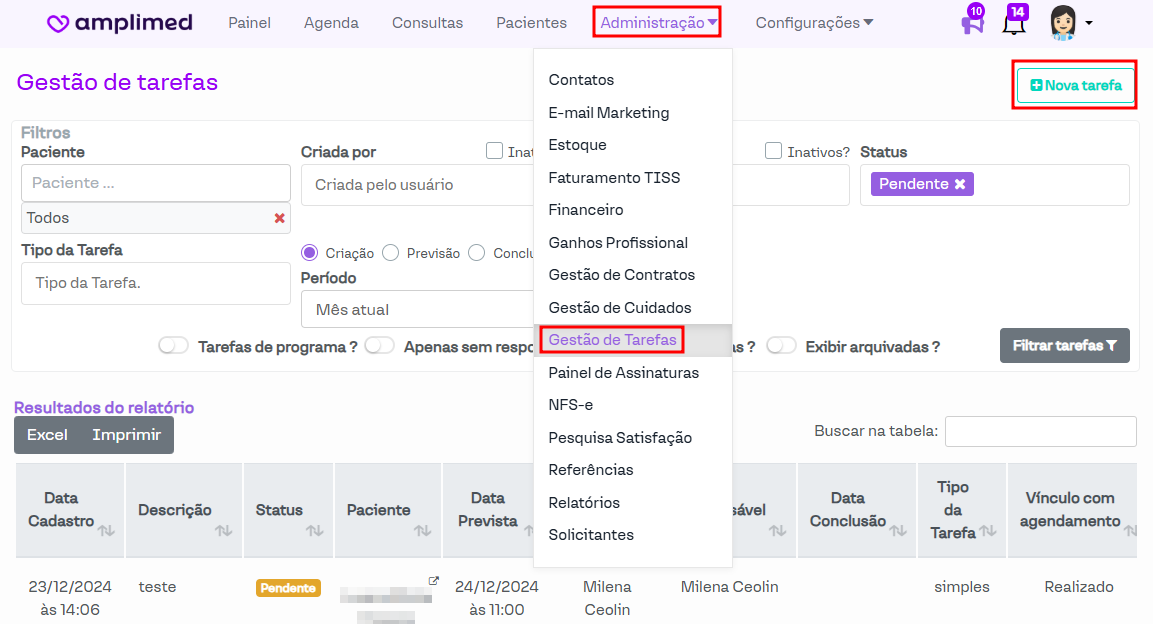Choose Relatórios in the dropdown menu

click(584, 502)
